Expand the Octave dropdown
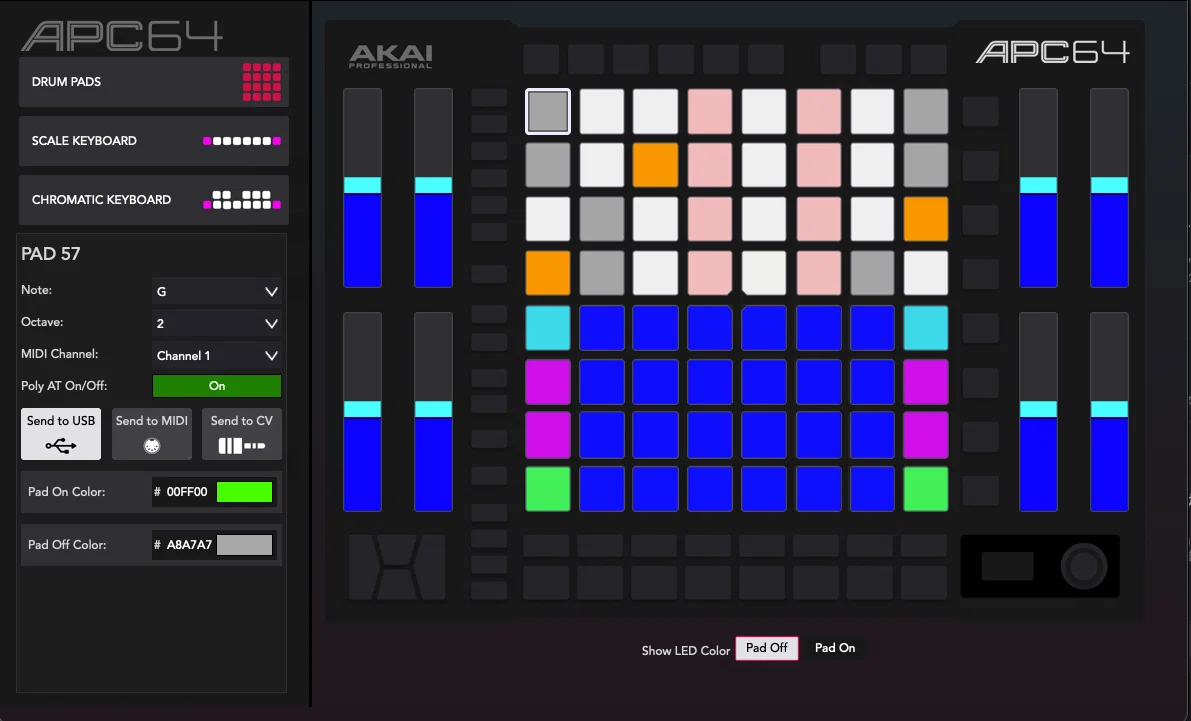The width and height of the screenshot is (1191, 721). click(x=216, y=324)
